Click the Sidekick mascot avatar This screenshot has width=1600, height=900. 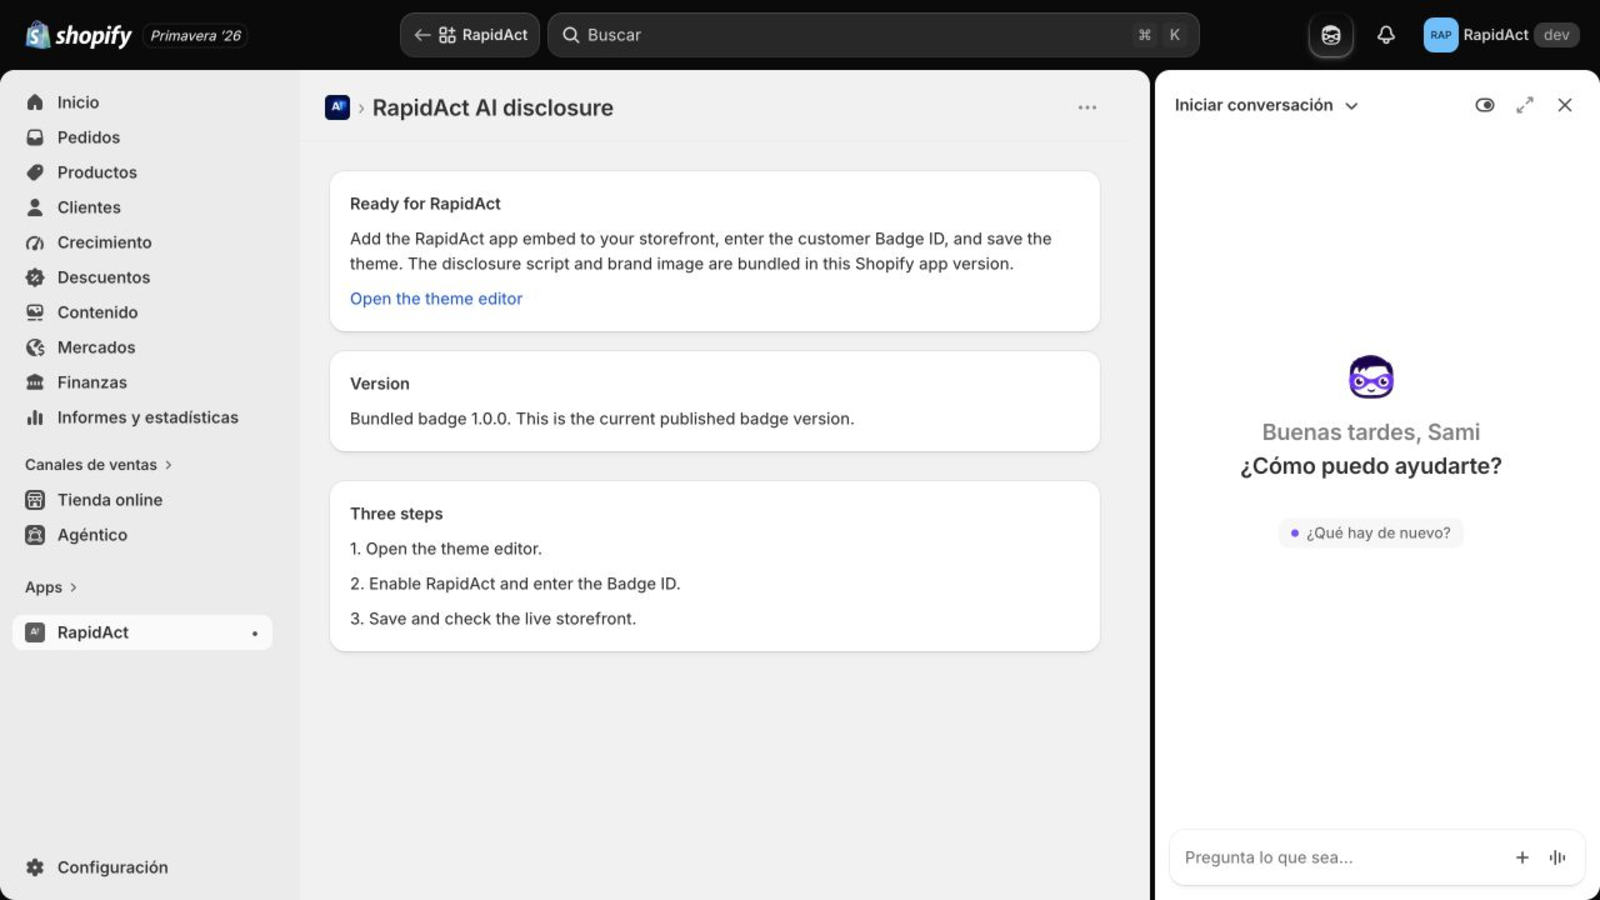point(1371,377)
